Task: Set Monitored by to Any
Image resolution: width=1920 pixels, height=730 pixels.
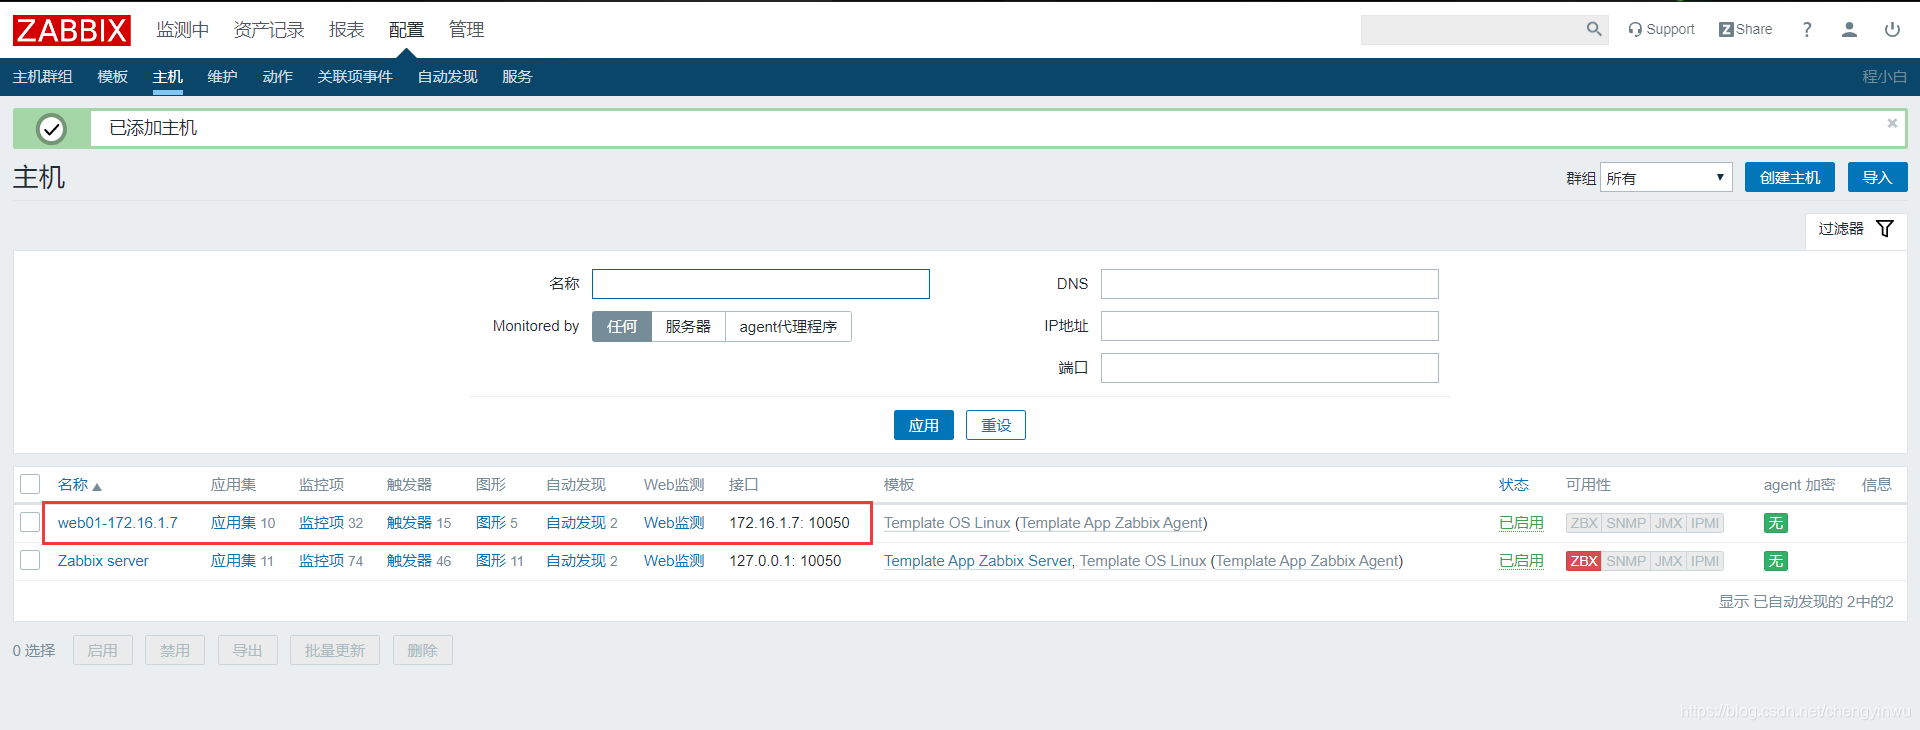Action: click(x=622, y=327)
